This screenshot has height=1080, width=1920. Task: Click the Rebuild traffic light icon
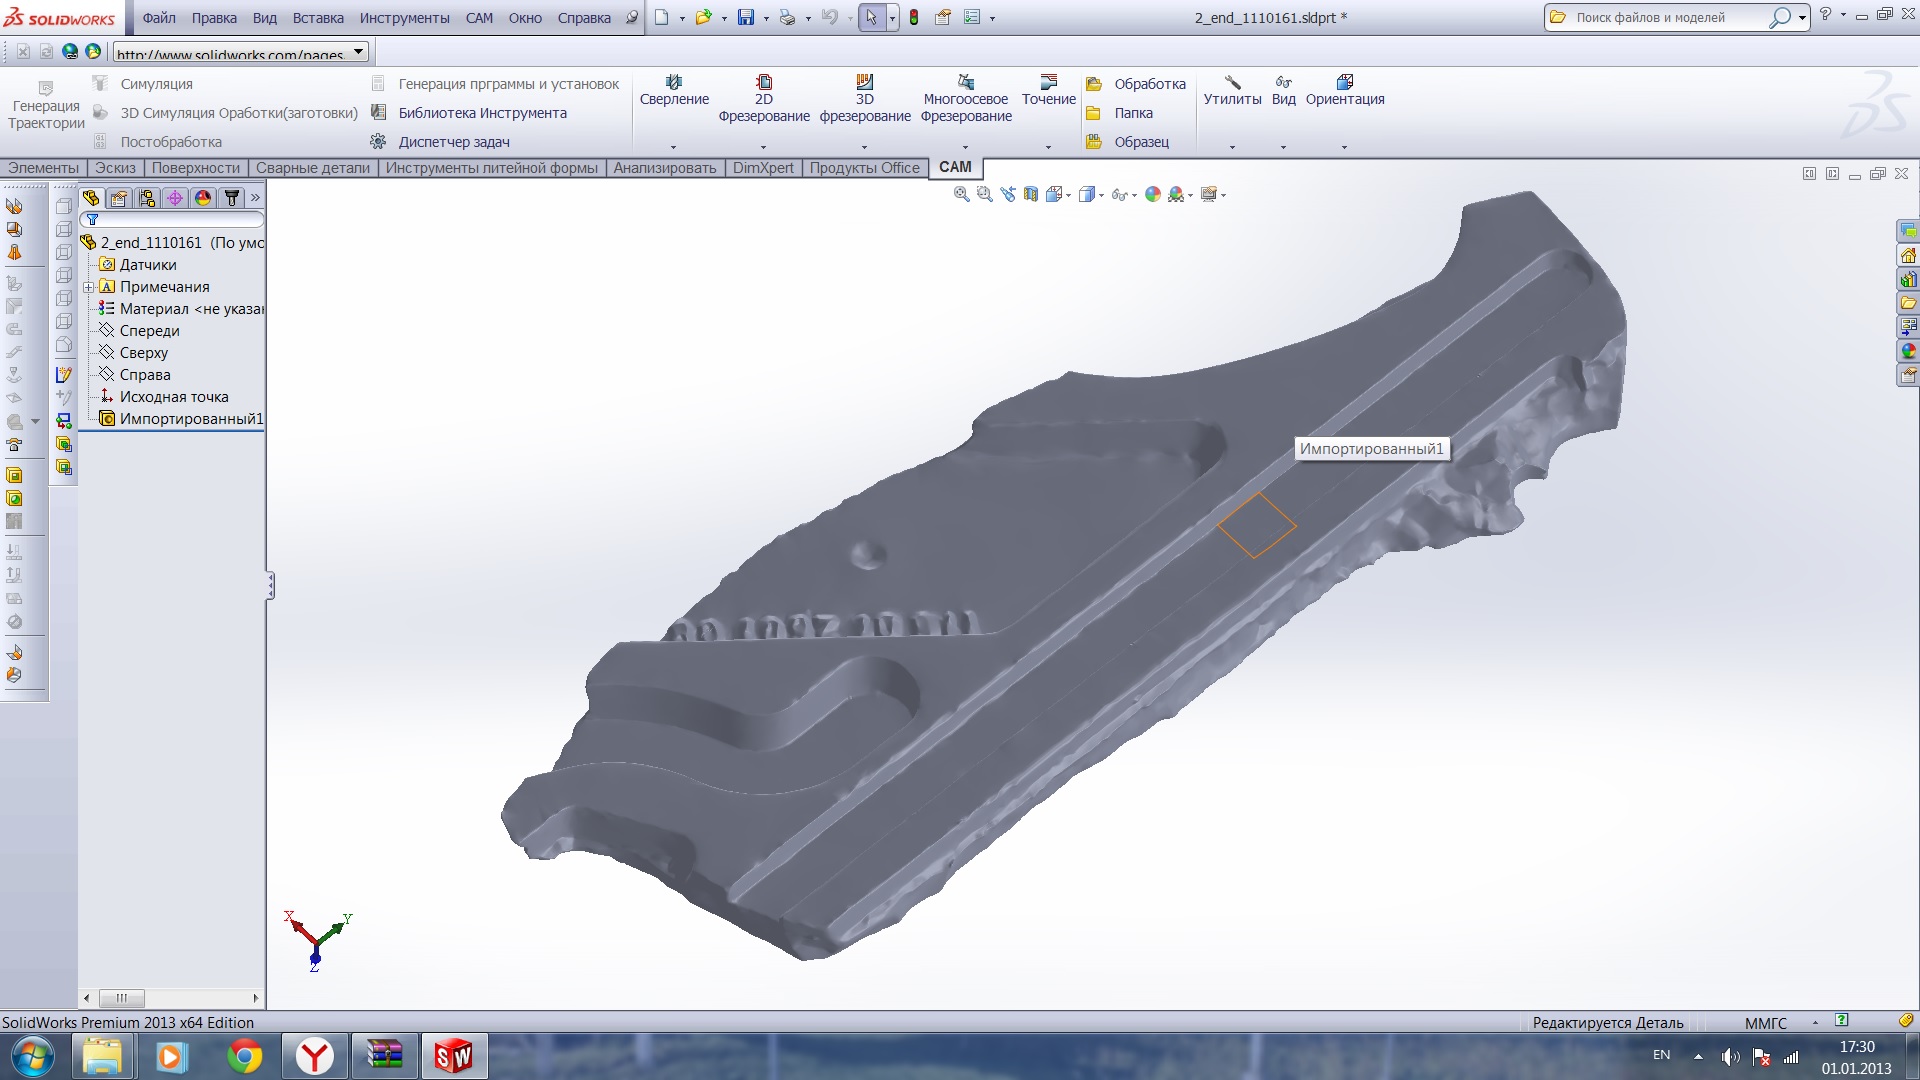pos(914,17)
